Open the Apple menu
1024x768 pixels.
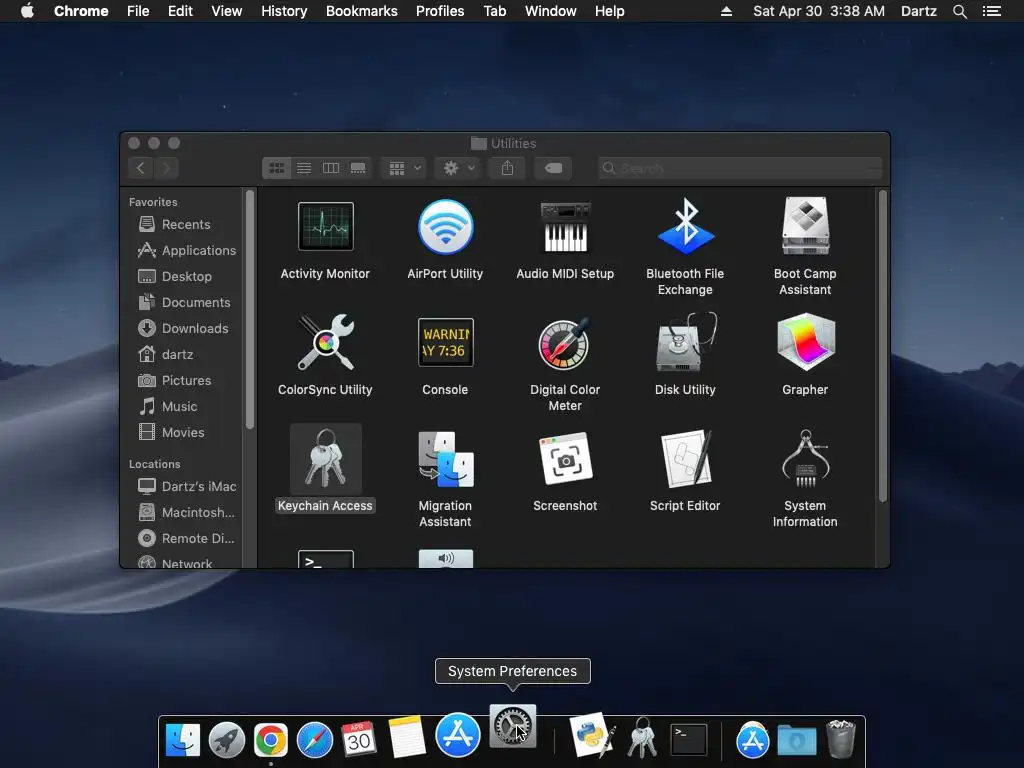27,11
